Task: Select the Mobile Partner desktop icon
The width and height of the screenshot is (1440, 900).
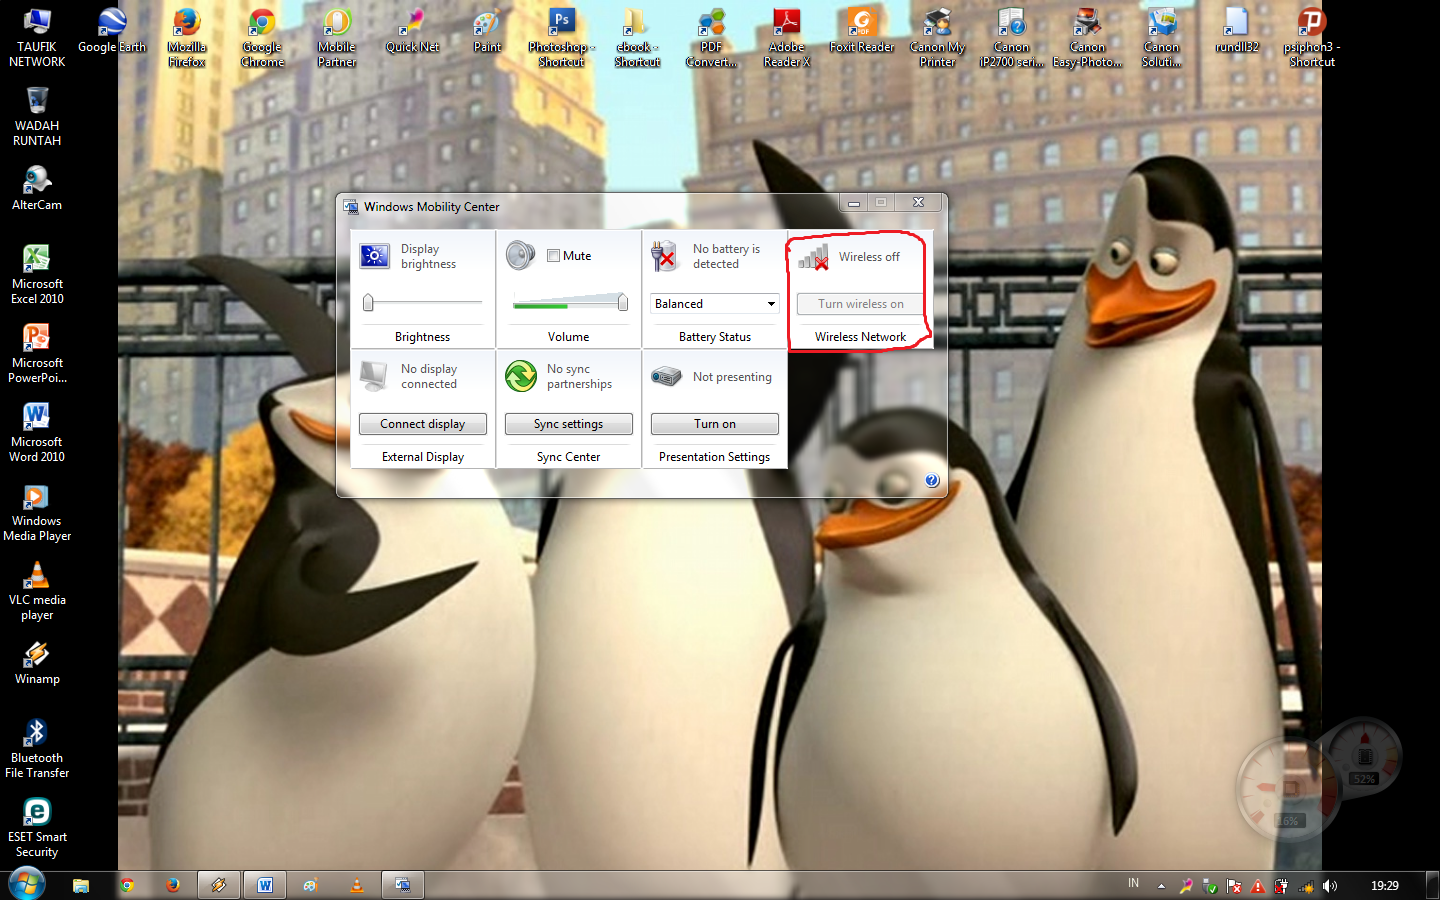Action: coord(337,38)
